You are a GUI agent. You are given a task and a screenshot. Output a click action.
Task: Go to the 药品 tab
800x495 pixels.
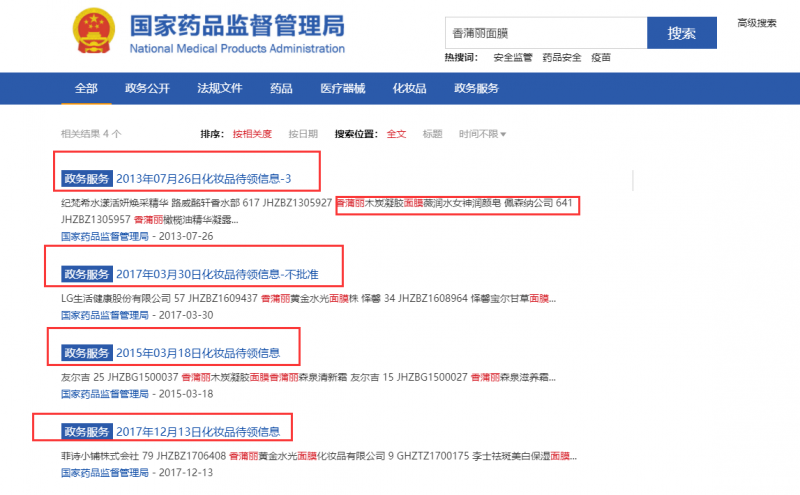click(281, 89)
